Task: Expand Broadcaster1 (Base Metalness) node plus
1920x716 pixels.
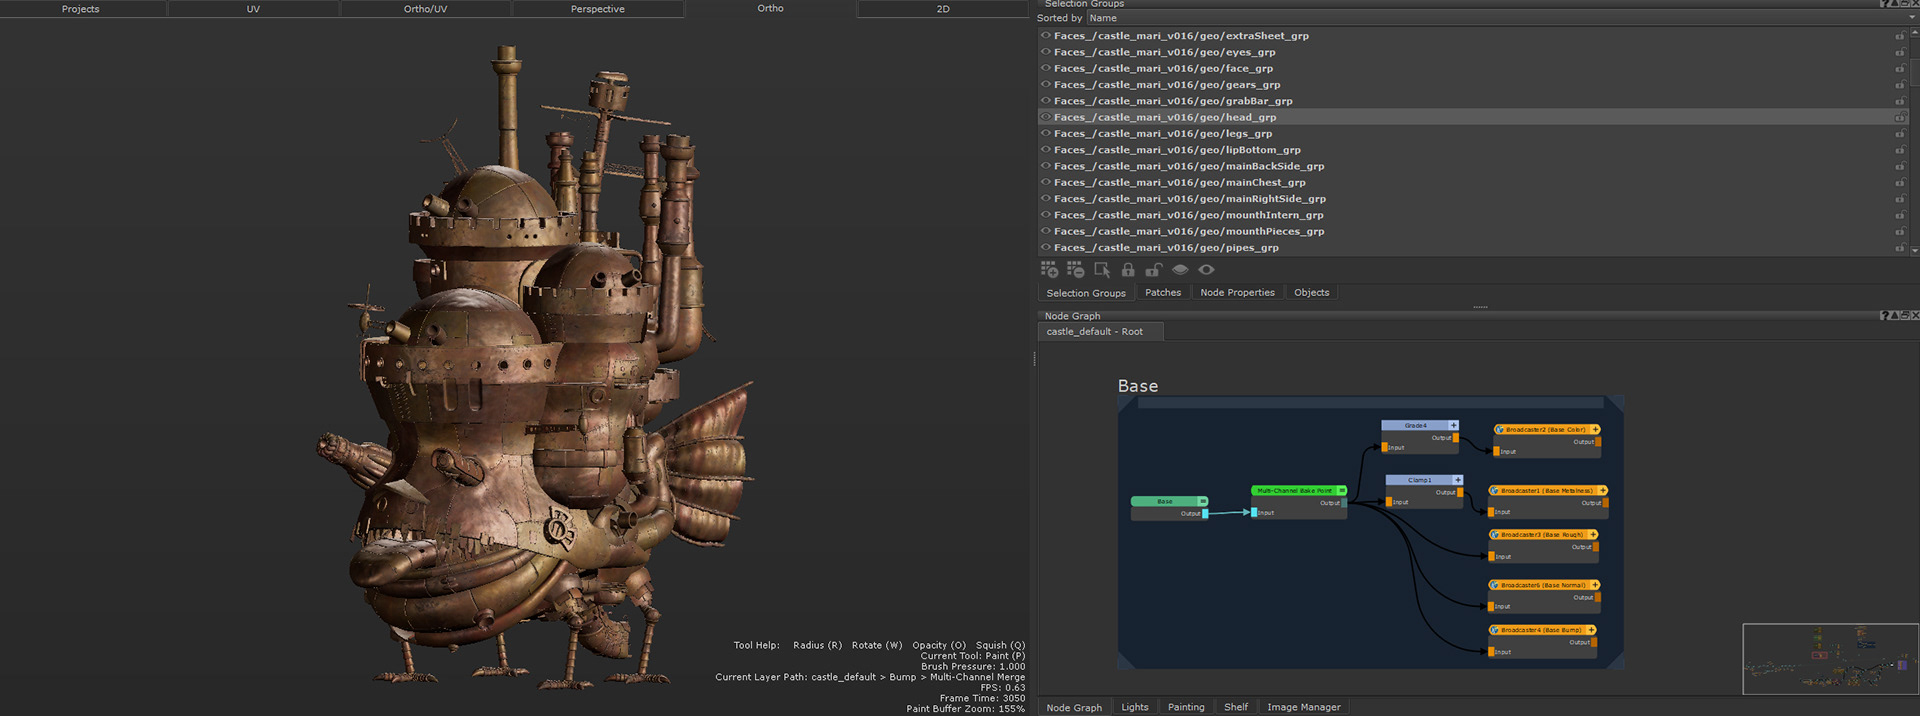Action: [1602, 491]
